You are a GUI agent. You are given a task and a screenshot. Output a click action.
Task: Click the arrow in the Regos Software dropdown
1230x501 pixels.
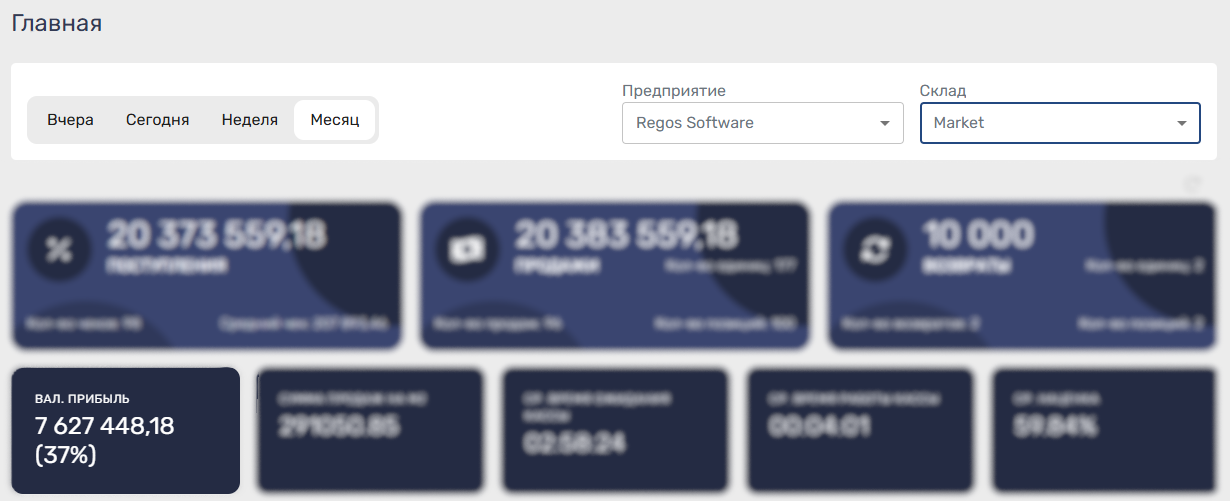click(x=884, y=123)
